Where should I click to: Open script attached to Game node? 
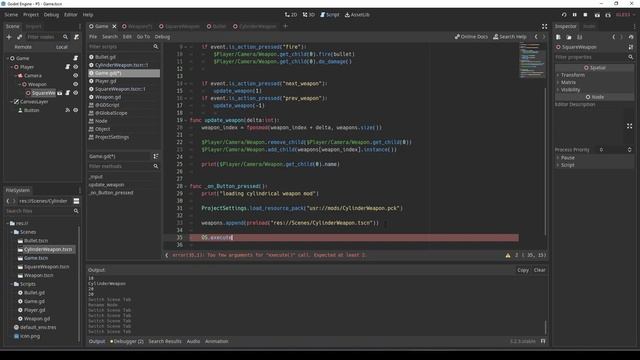click(x=76, y=58)
